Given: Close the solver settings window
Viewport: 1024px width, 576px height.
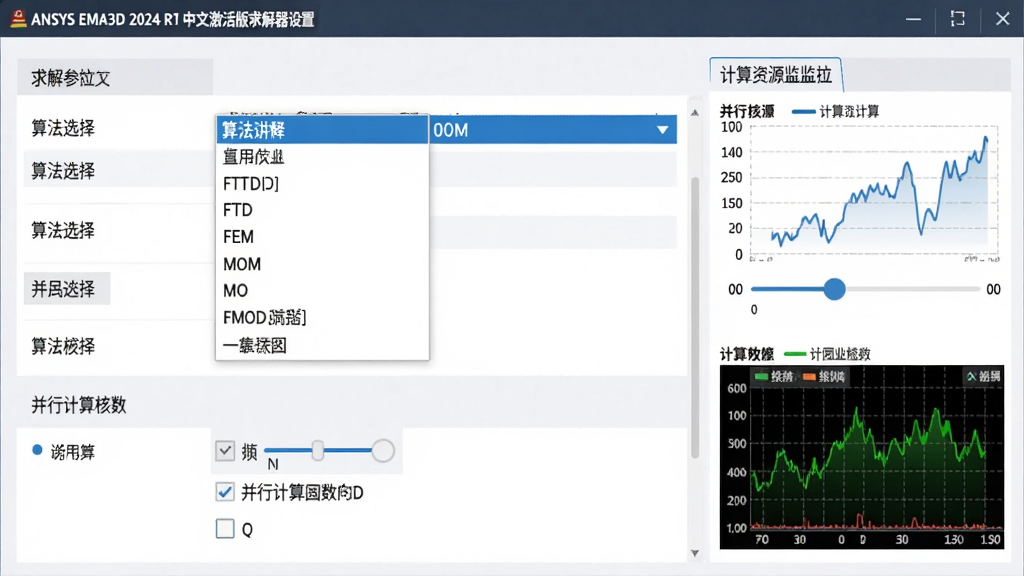Looking at the screenshot, I should (1002, 18).
